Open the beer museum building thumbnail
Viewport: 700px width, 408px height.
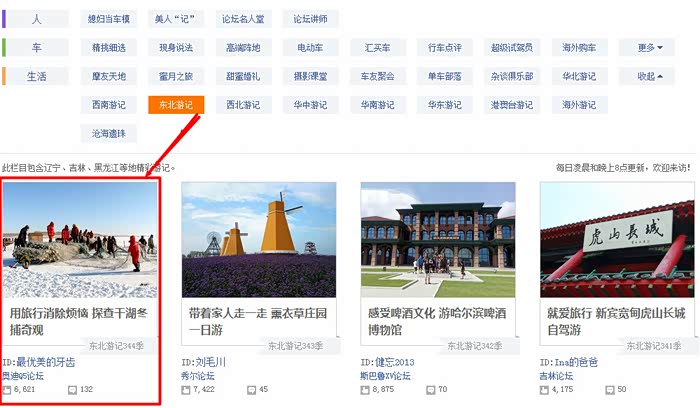438,240
